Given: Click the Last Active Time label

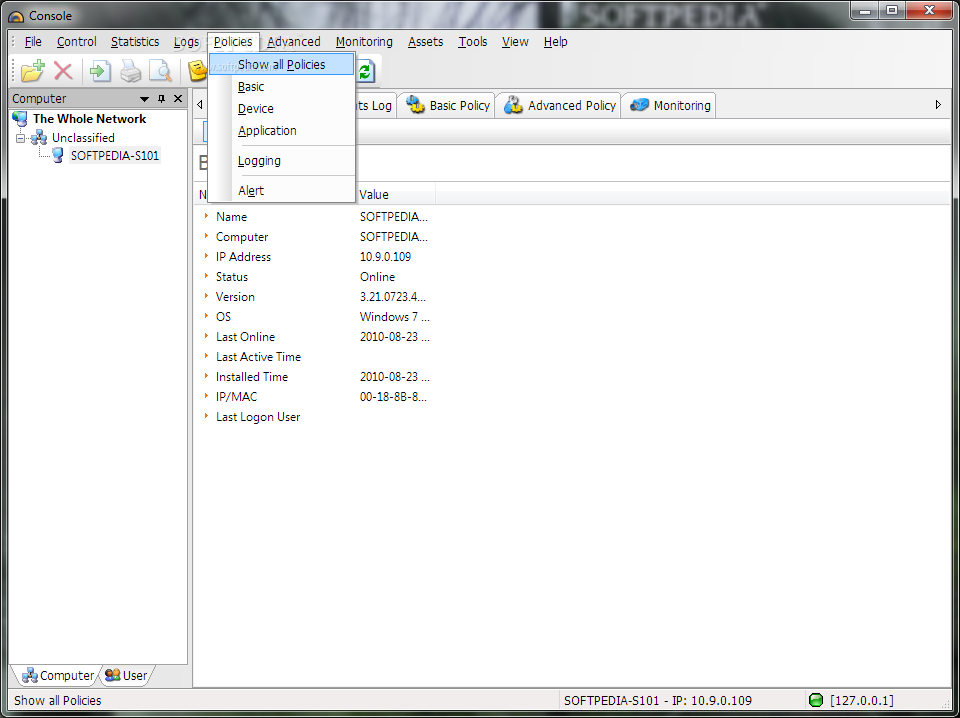Looking at the screenshot, I should click(258, 357).
